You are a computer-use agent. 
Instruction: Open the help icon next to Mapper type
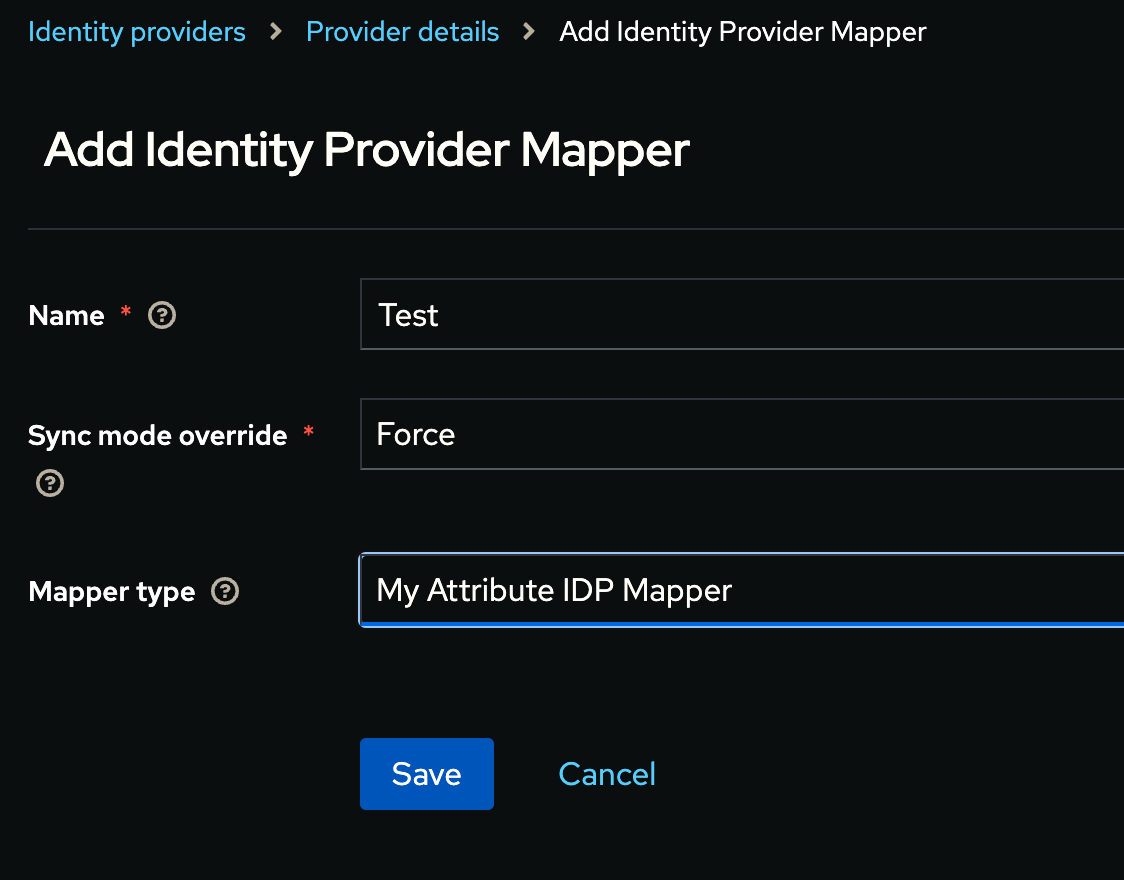pyautogui.click(x=225, y=590)
